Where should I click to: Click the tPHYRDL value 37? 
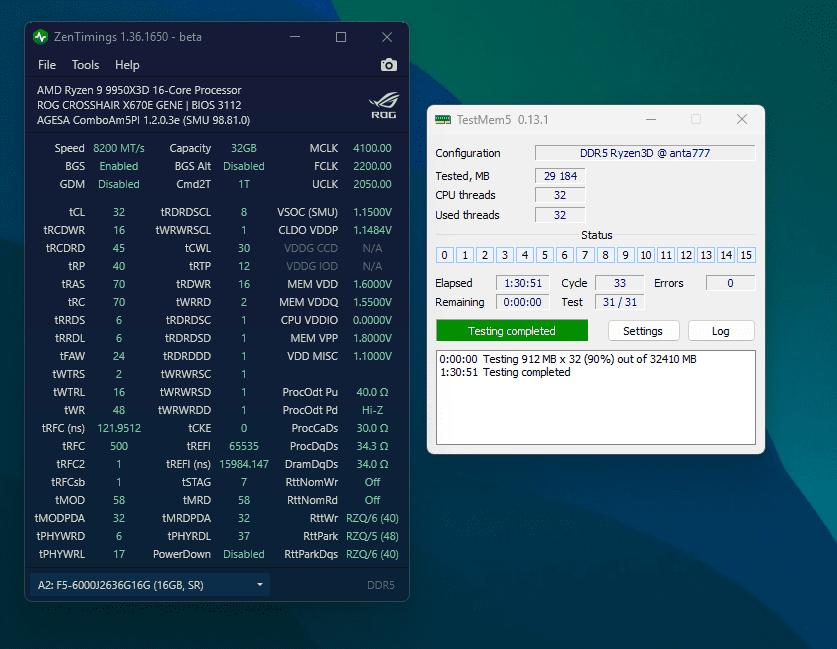[x=243, y=536]
